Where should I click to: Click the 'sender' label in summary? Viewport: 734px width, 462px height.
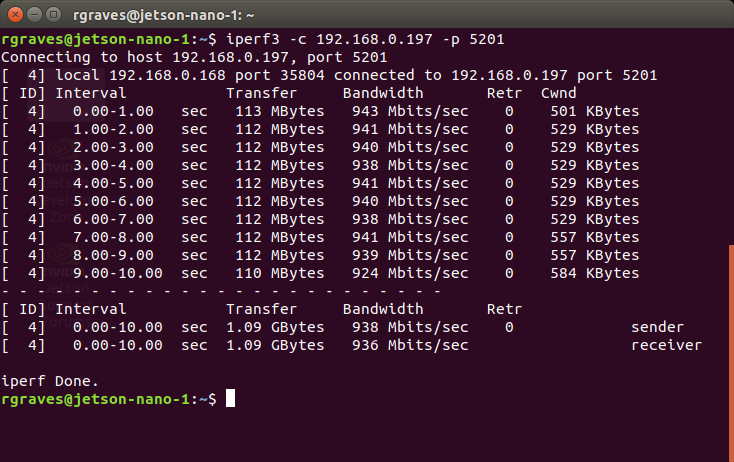pyautogui.click(x=657, y=327)
